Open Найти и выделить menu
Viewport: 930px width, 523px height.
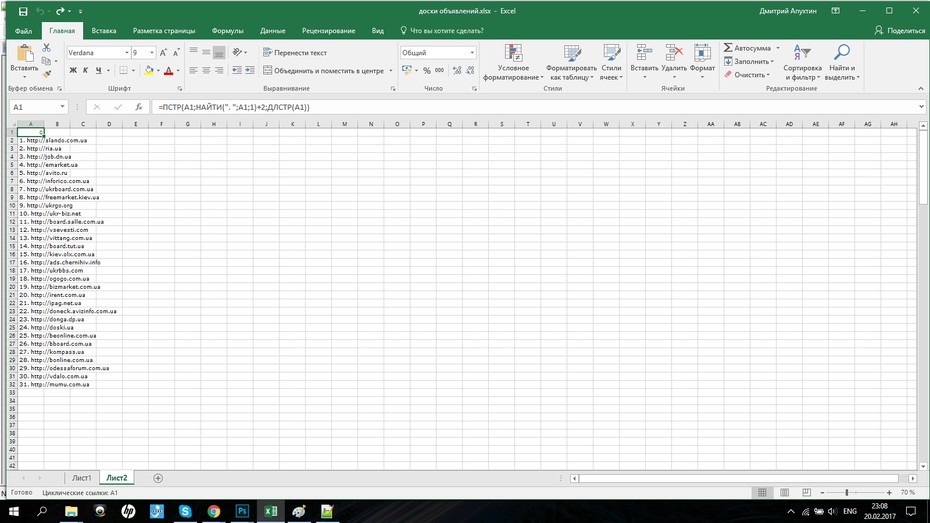(x=842, y=62)
